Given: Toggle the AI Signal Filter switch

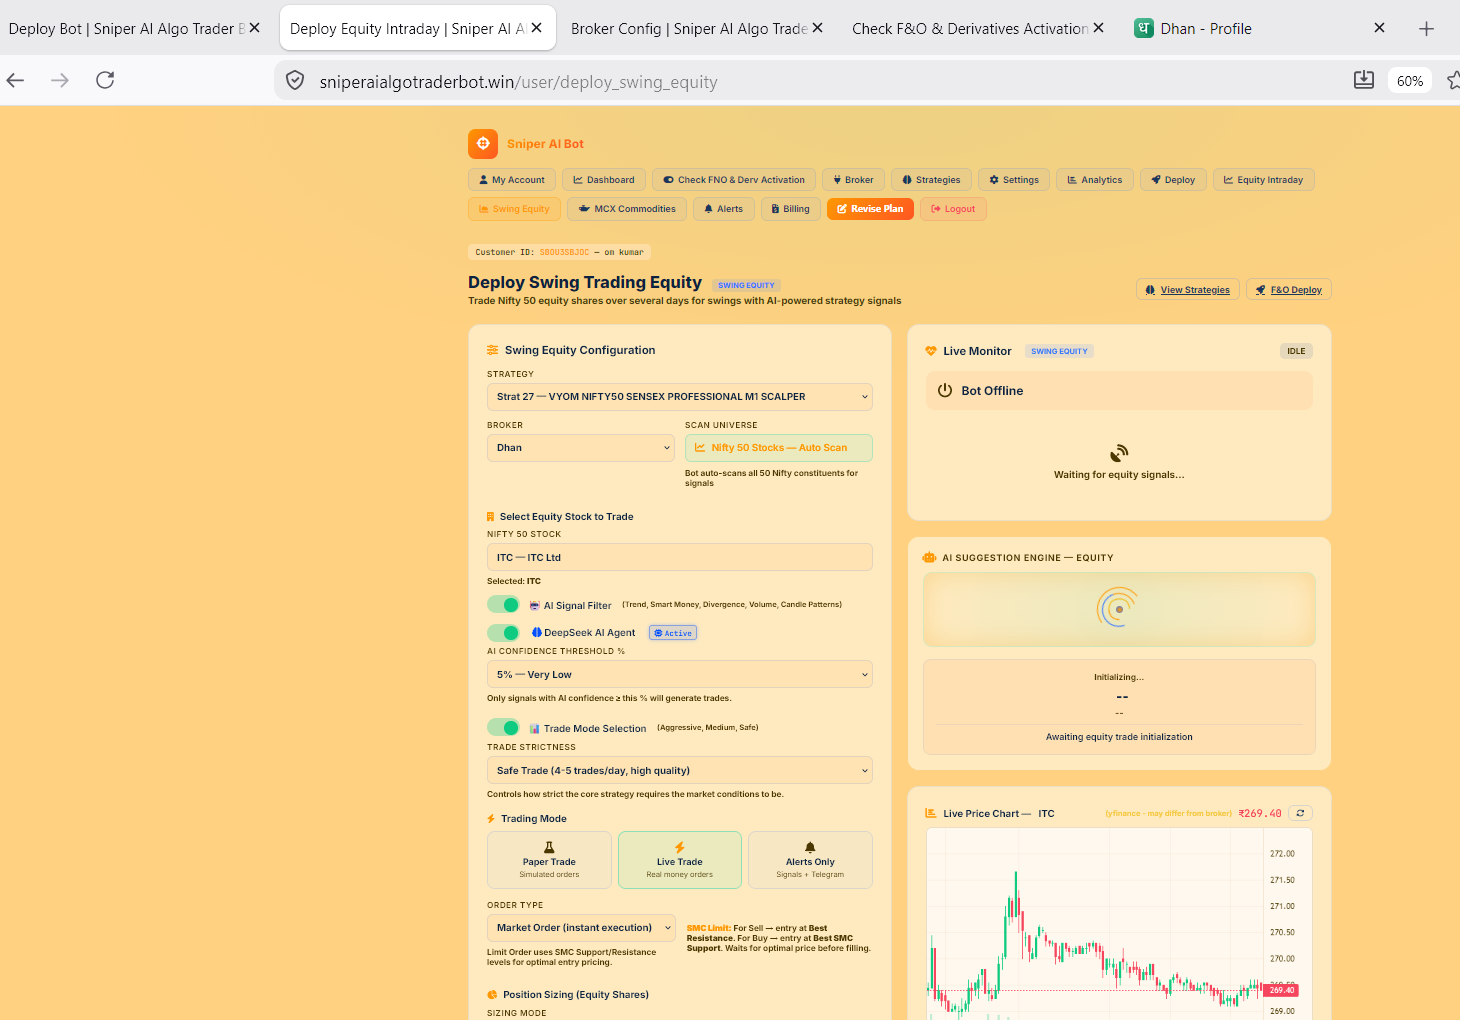Looking at the screenshot, I should pyautogui.click(x=503, y=605).
